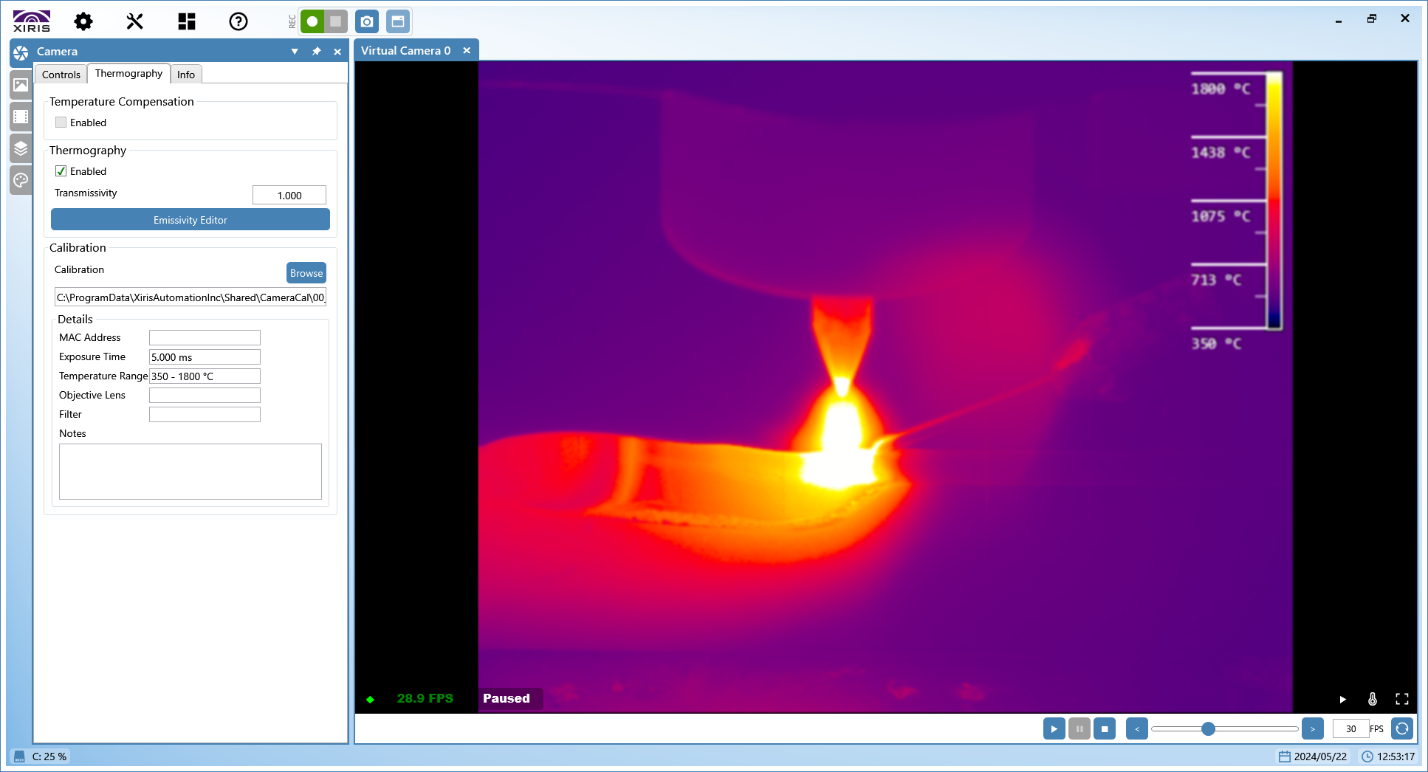Click the clock time 12:53:17

point(1395,756)
